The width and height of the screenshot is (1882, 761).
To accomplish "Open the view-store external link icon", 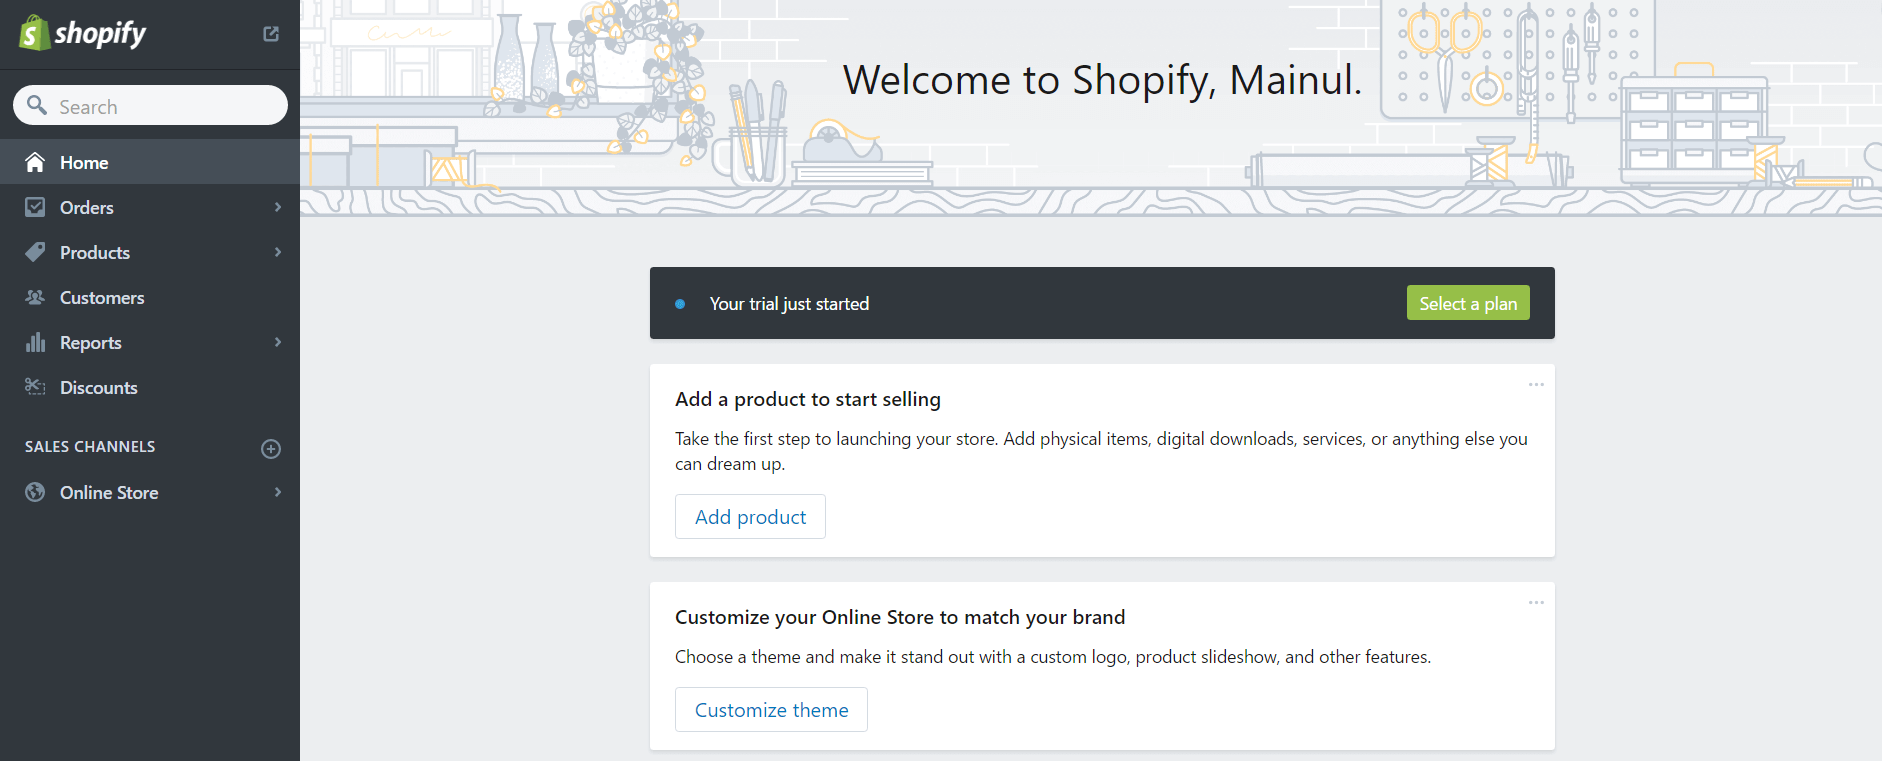I will click(x=271, y=34).
